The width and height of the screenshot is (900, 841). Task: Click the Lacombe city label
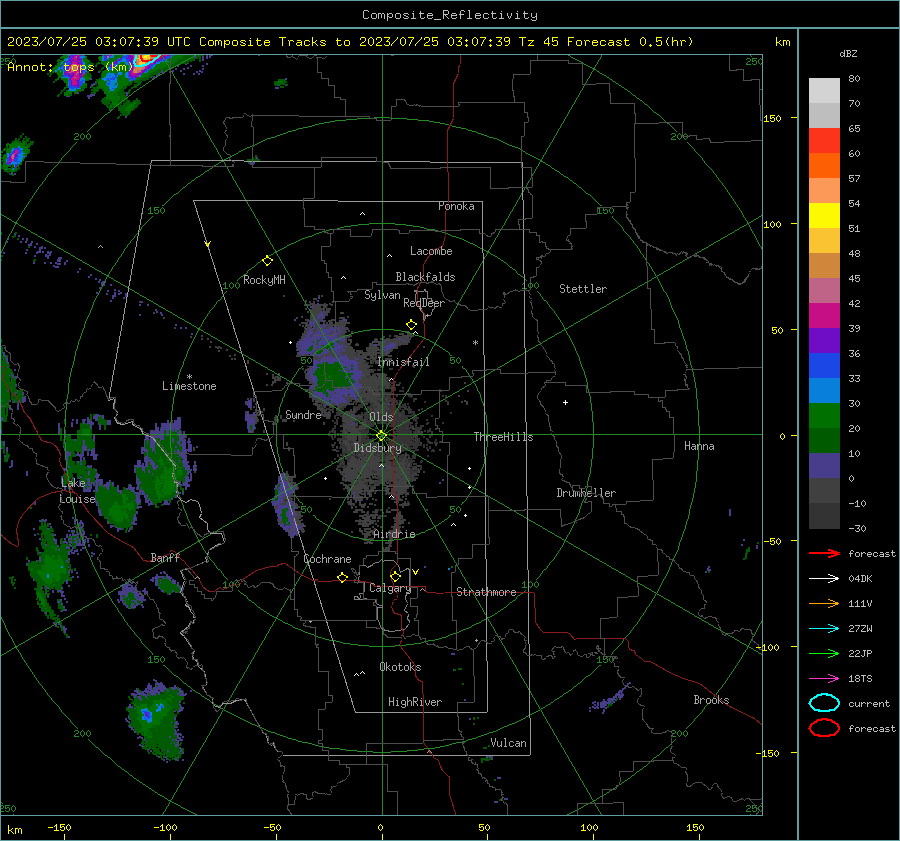pyautogui.click(x=431, y=251)
